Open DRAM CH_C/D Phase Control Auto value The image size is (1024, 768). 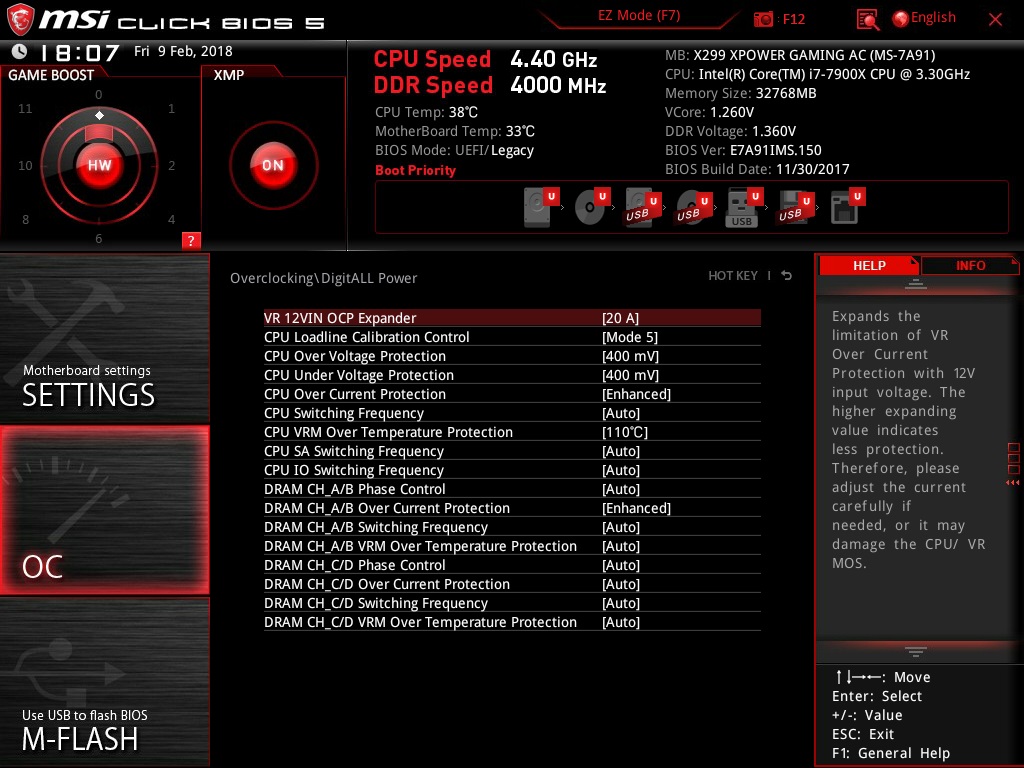[621, 564]
